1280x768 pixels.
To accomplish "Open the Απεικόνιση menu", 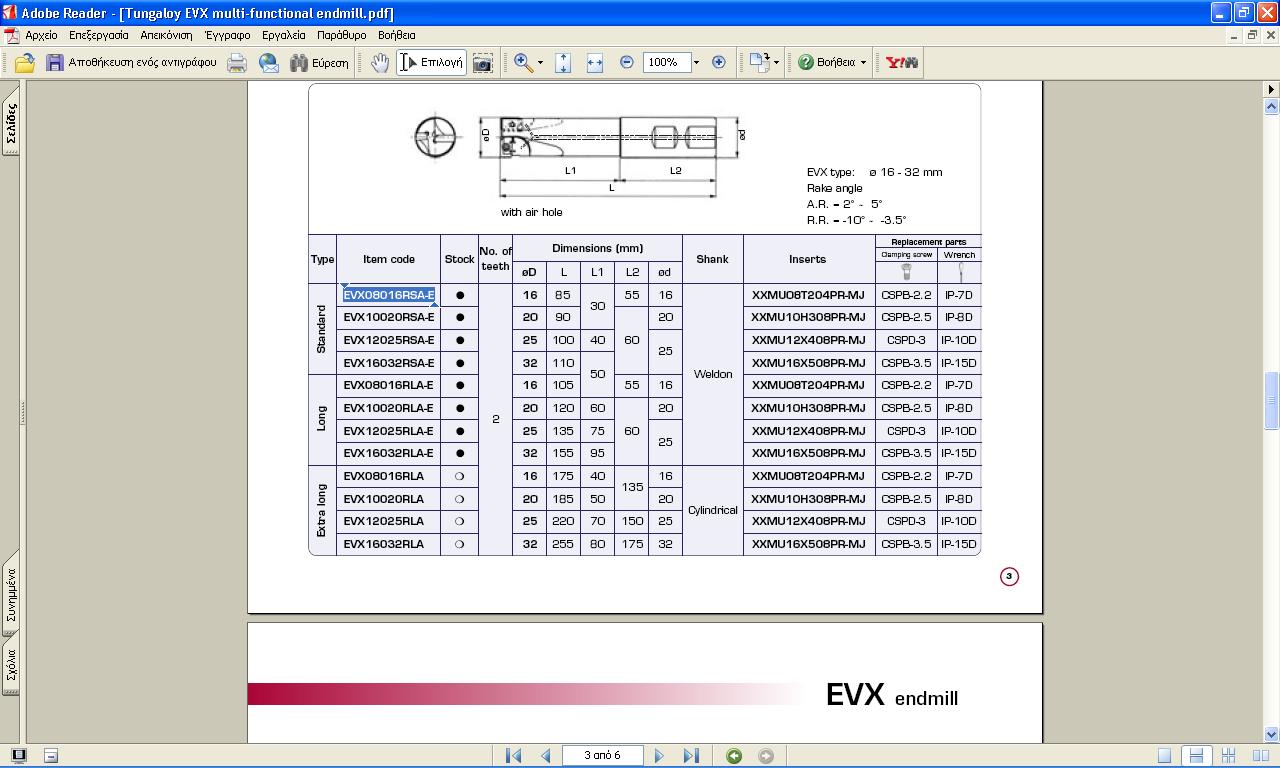I will tap(166, 35).
